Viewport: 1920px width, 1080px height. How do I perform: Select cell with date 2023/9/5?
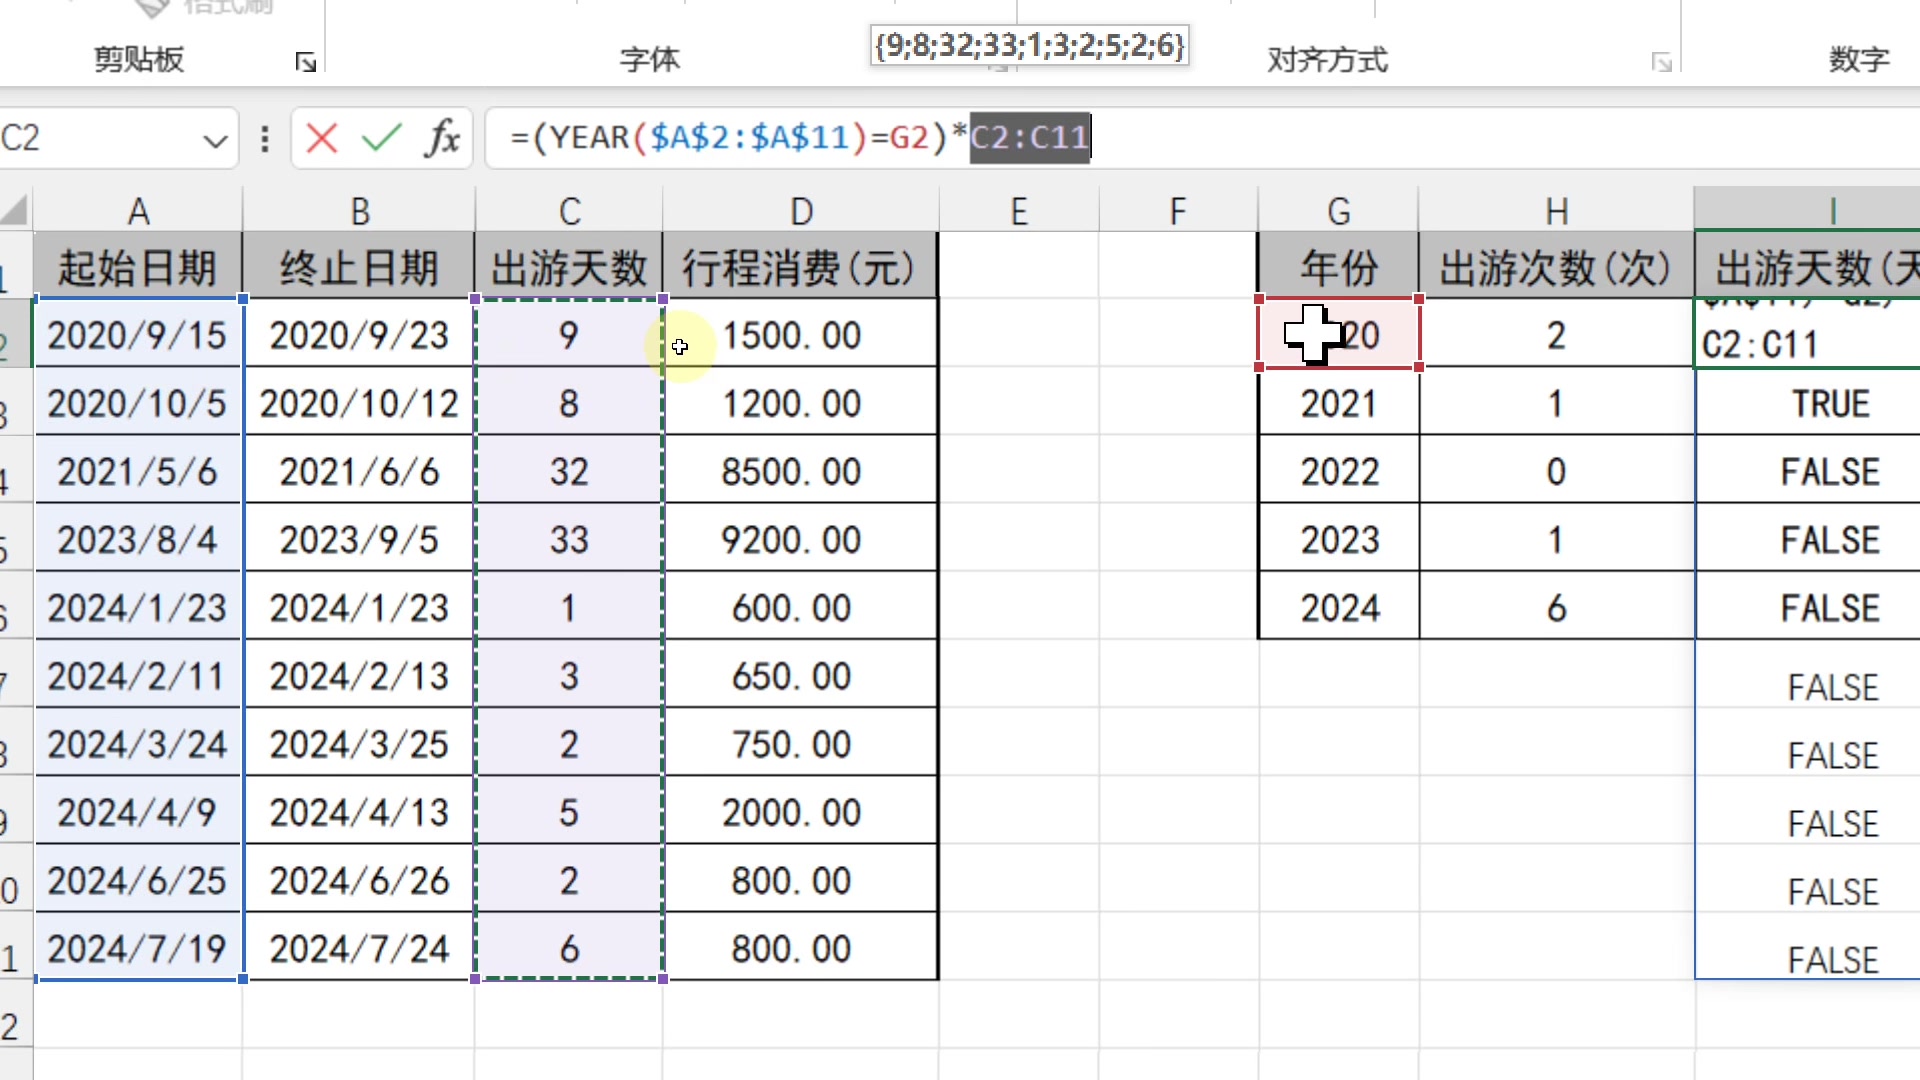tap(359, 539)
